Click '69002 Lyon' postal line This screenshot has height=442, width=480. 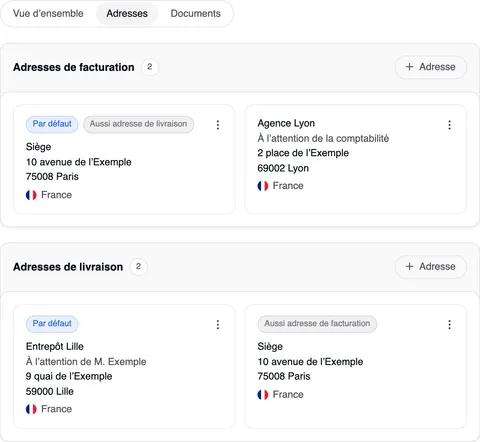pyautogui.click(x=283, y=168)
